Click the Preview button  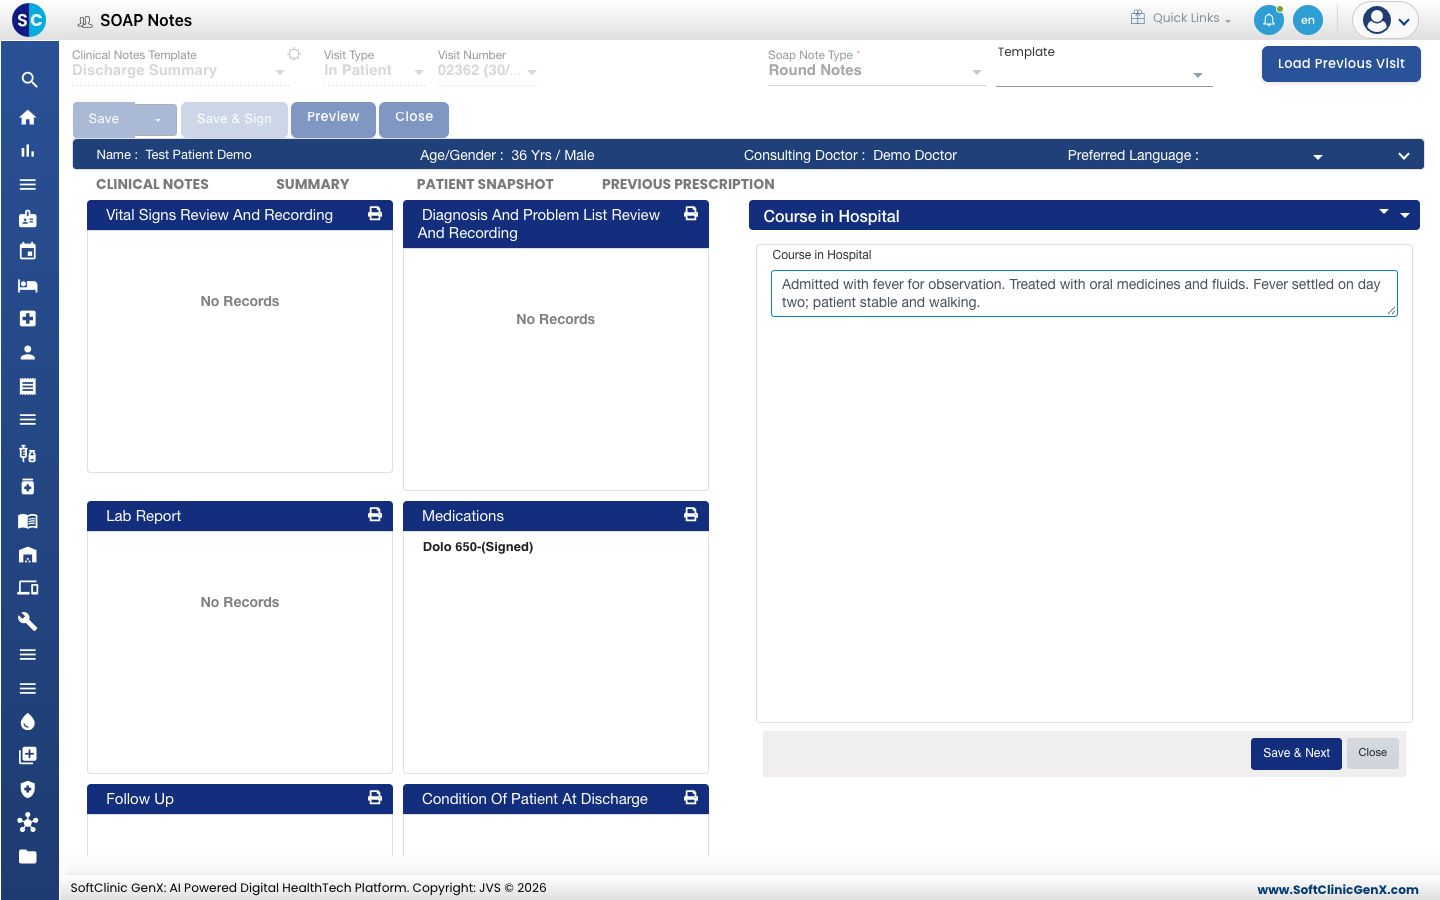coord(333,118)
